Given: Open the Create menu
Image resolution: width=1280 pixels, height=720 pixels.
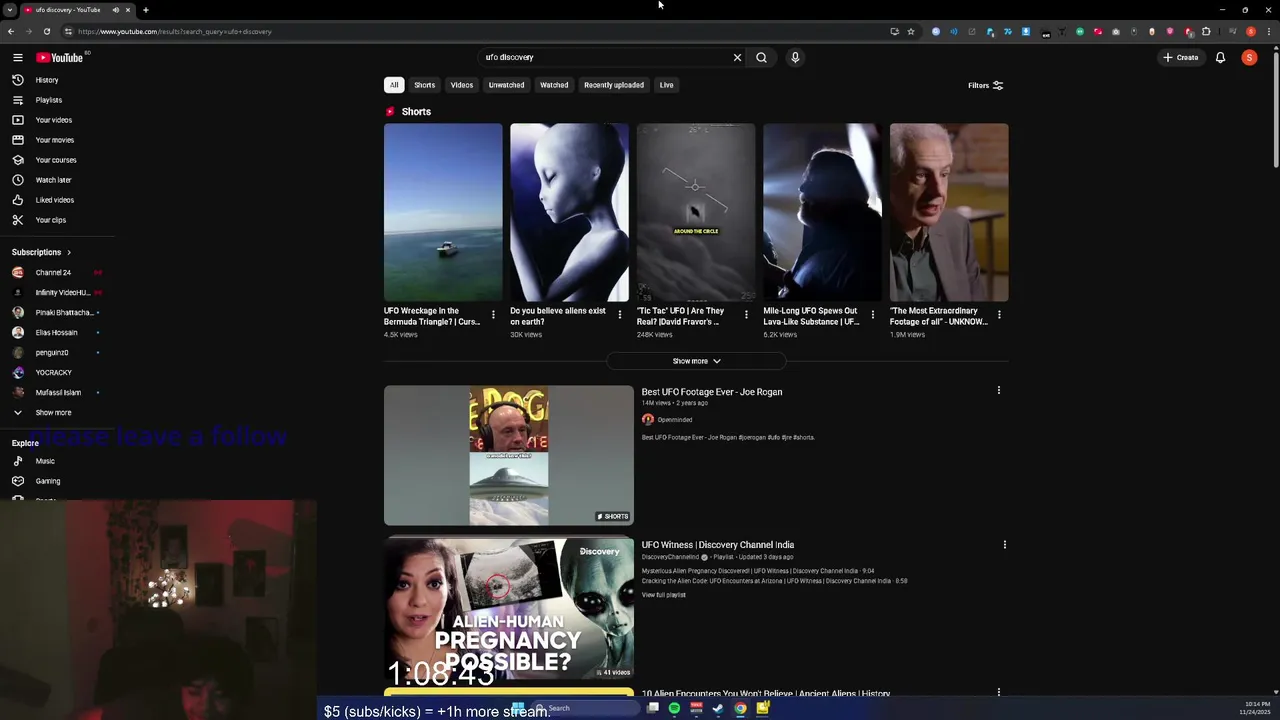Looking at the screenshot, I should (x=1181, y=57).
